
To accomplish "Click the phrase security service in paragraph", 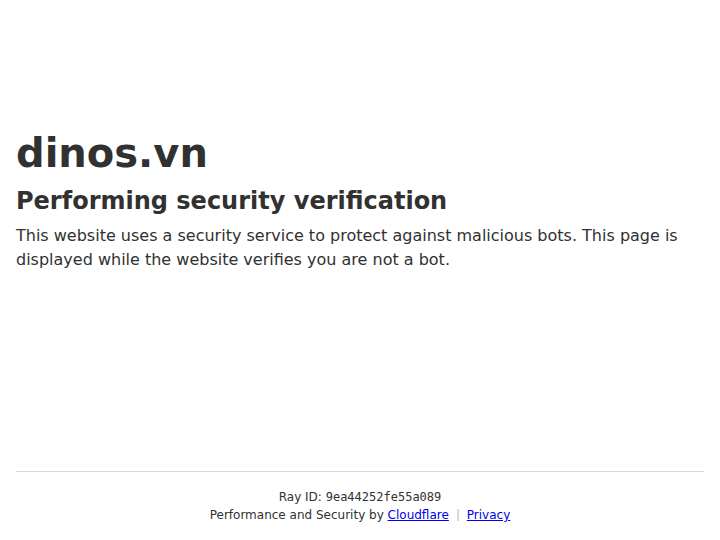I will tap(240, 236).
